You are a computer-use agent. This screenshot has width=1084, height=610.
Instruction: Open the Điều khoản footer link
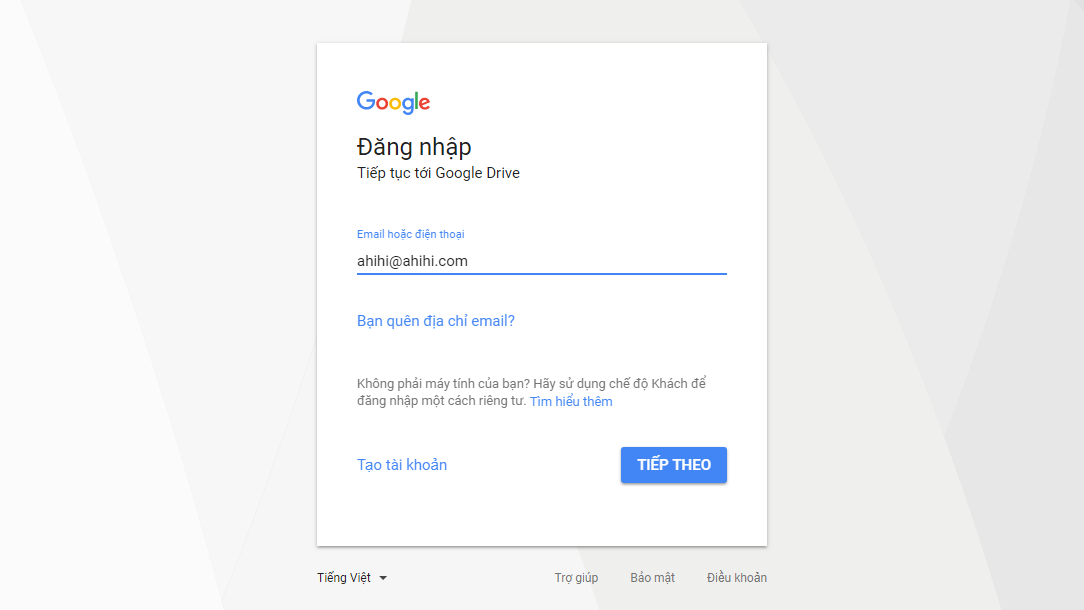736,578
